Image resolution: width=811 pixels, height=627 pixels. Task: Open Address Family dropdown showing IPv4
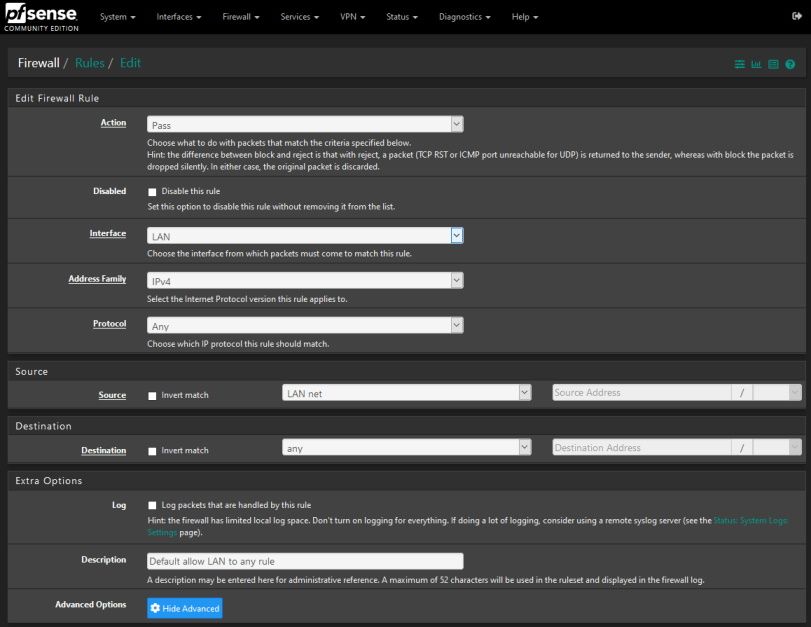(305, 280)
